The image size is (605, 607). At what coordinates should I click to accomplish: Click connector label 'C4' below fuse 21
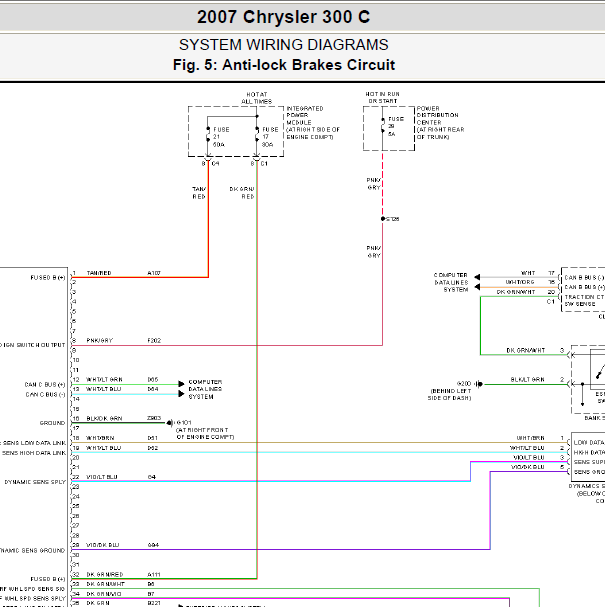[x=215, y=164]
